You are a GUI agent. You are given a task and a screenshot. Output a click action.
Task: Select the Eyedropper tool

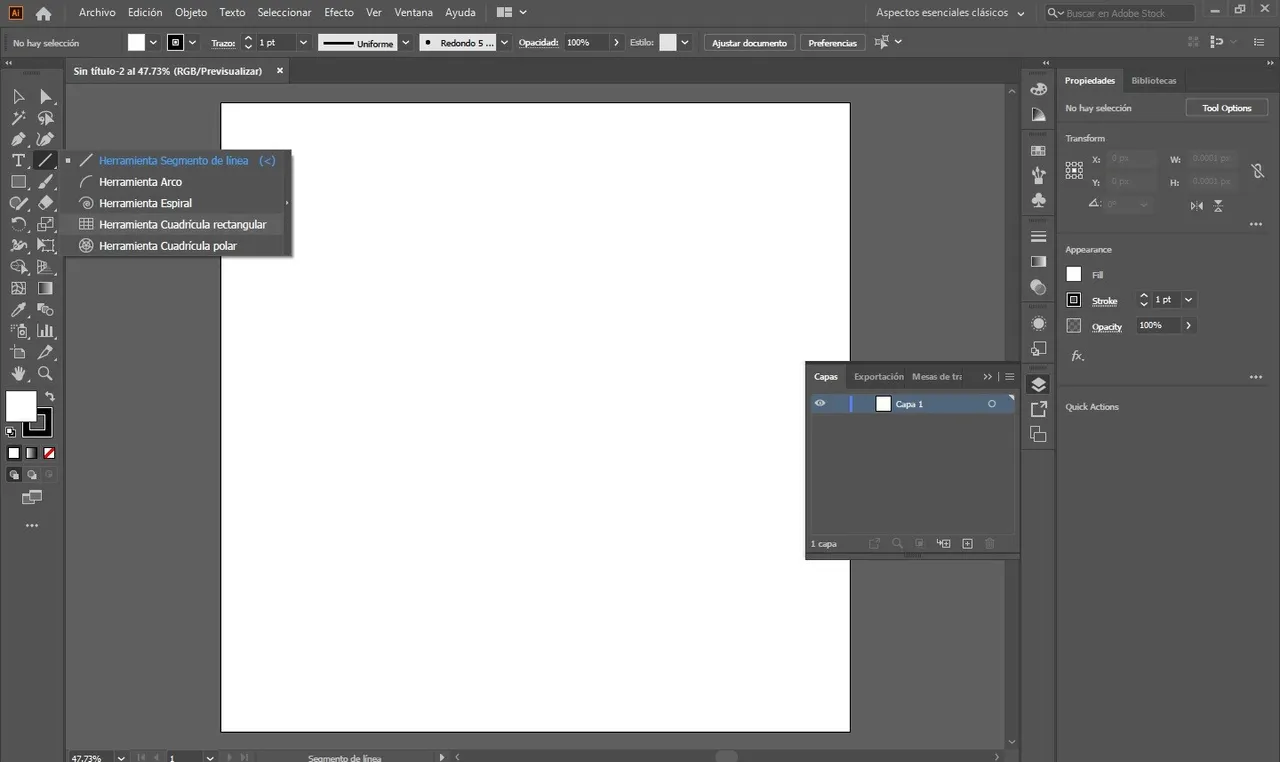pos(18,310)
